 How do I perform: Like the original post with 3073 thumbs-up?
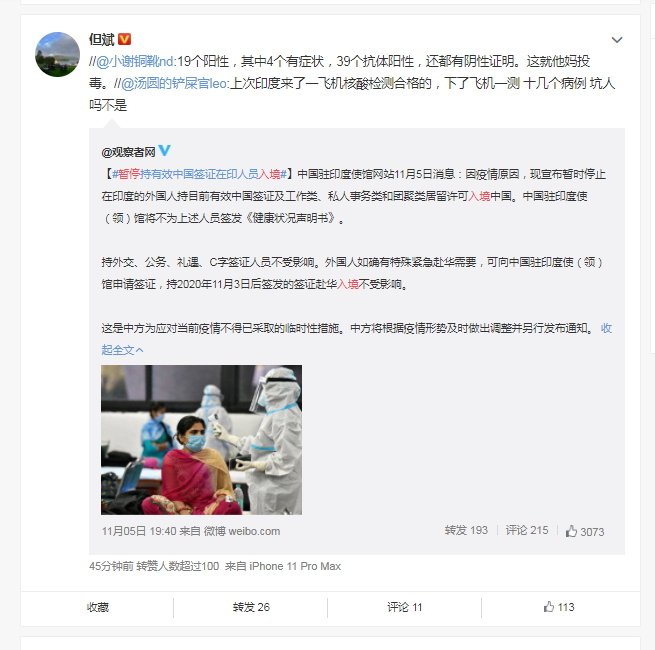[x=585, y=531]
